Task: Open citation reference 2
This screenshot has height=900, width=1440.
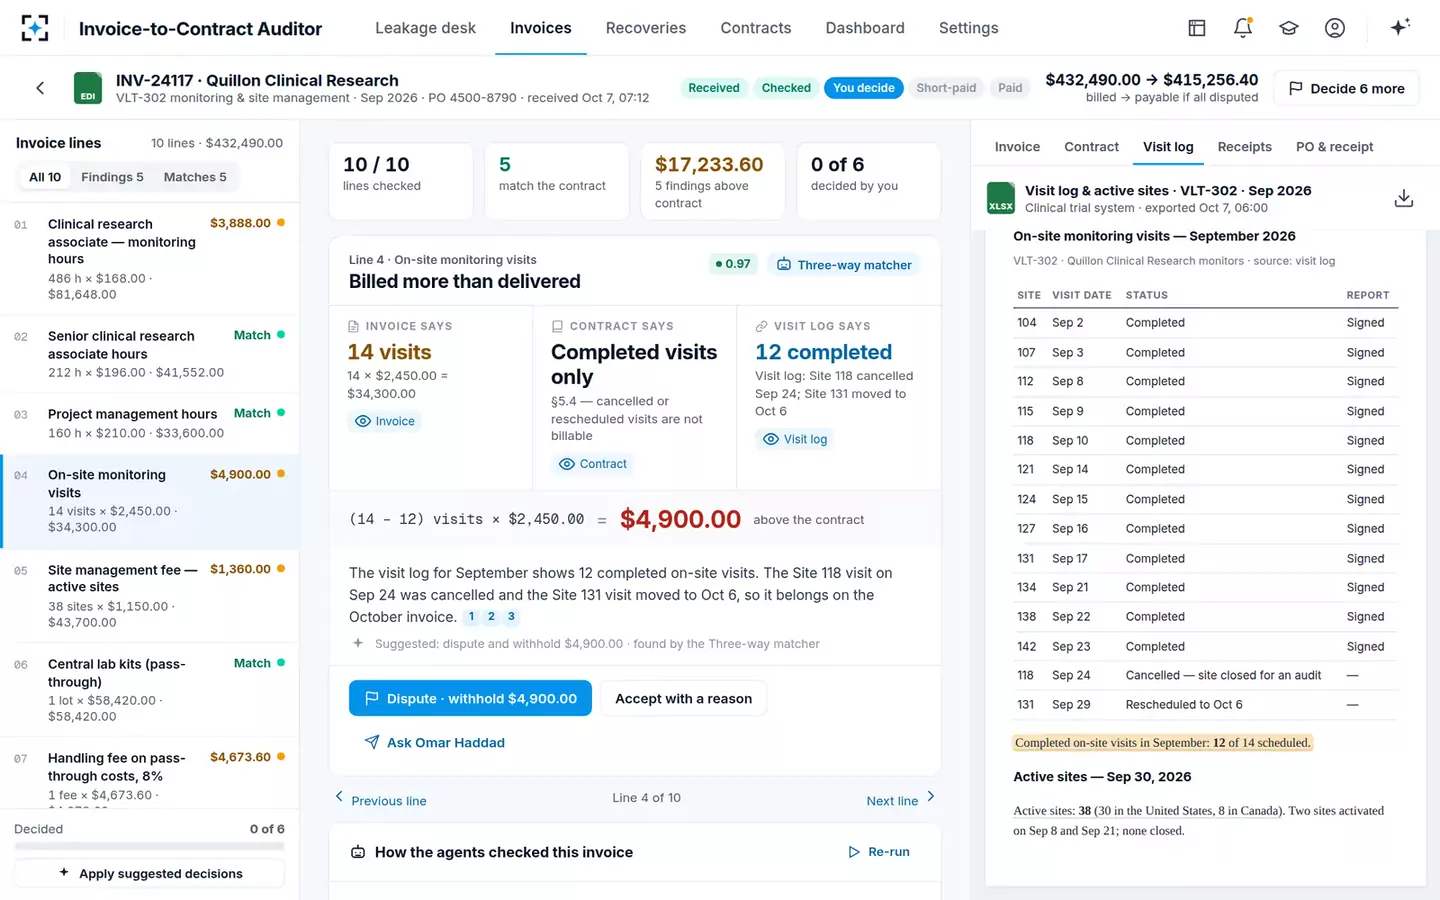Action: pos(492,617)
